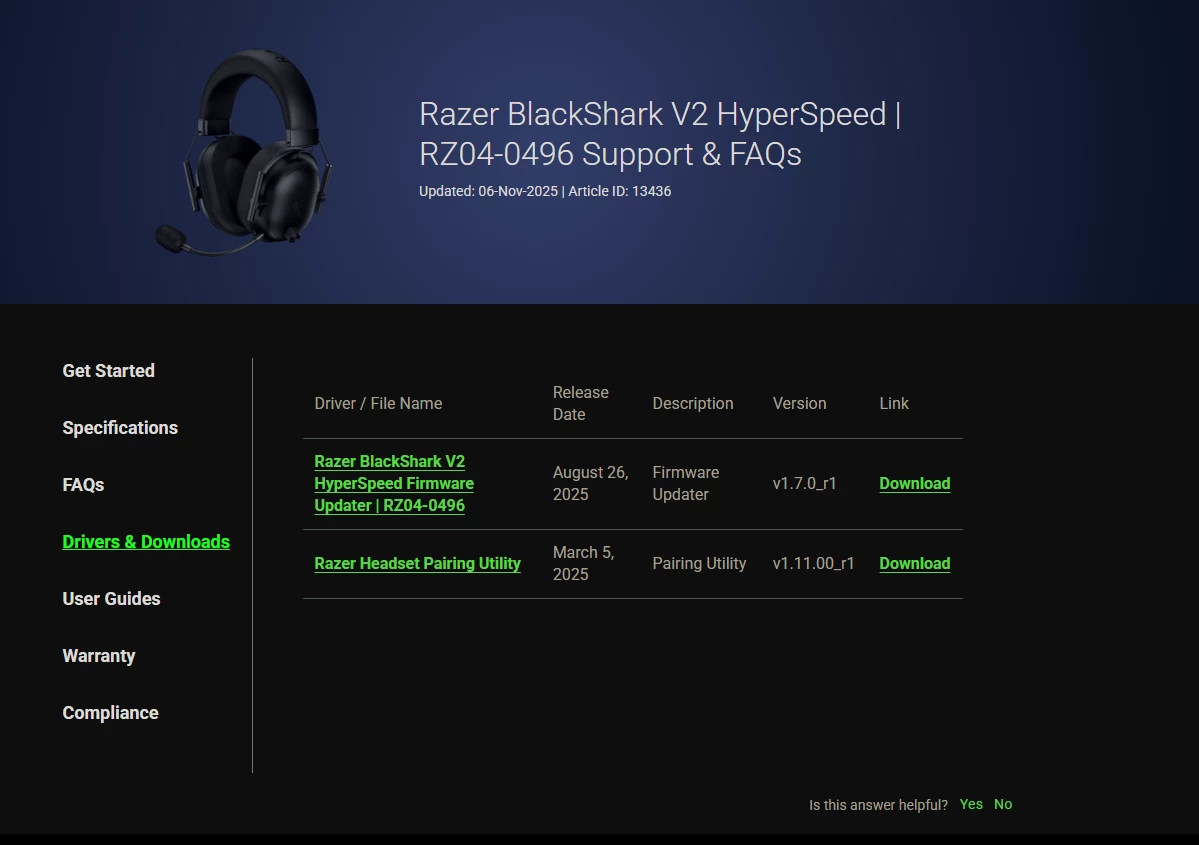Click the Updated 06-Nov-2025 article info line
This screenshot has height=845, width=1199.
pos(545,191)
